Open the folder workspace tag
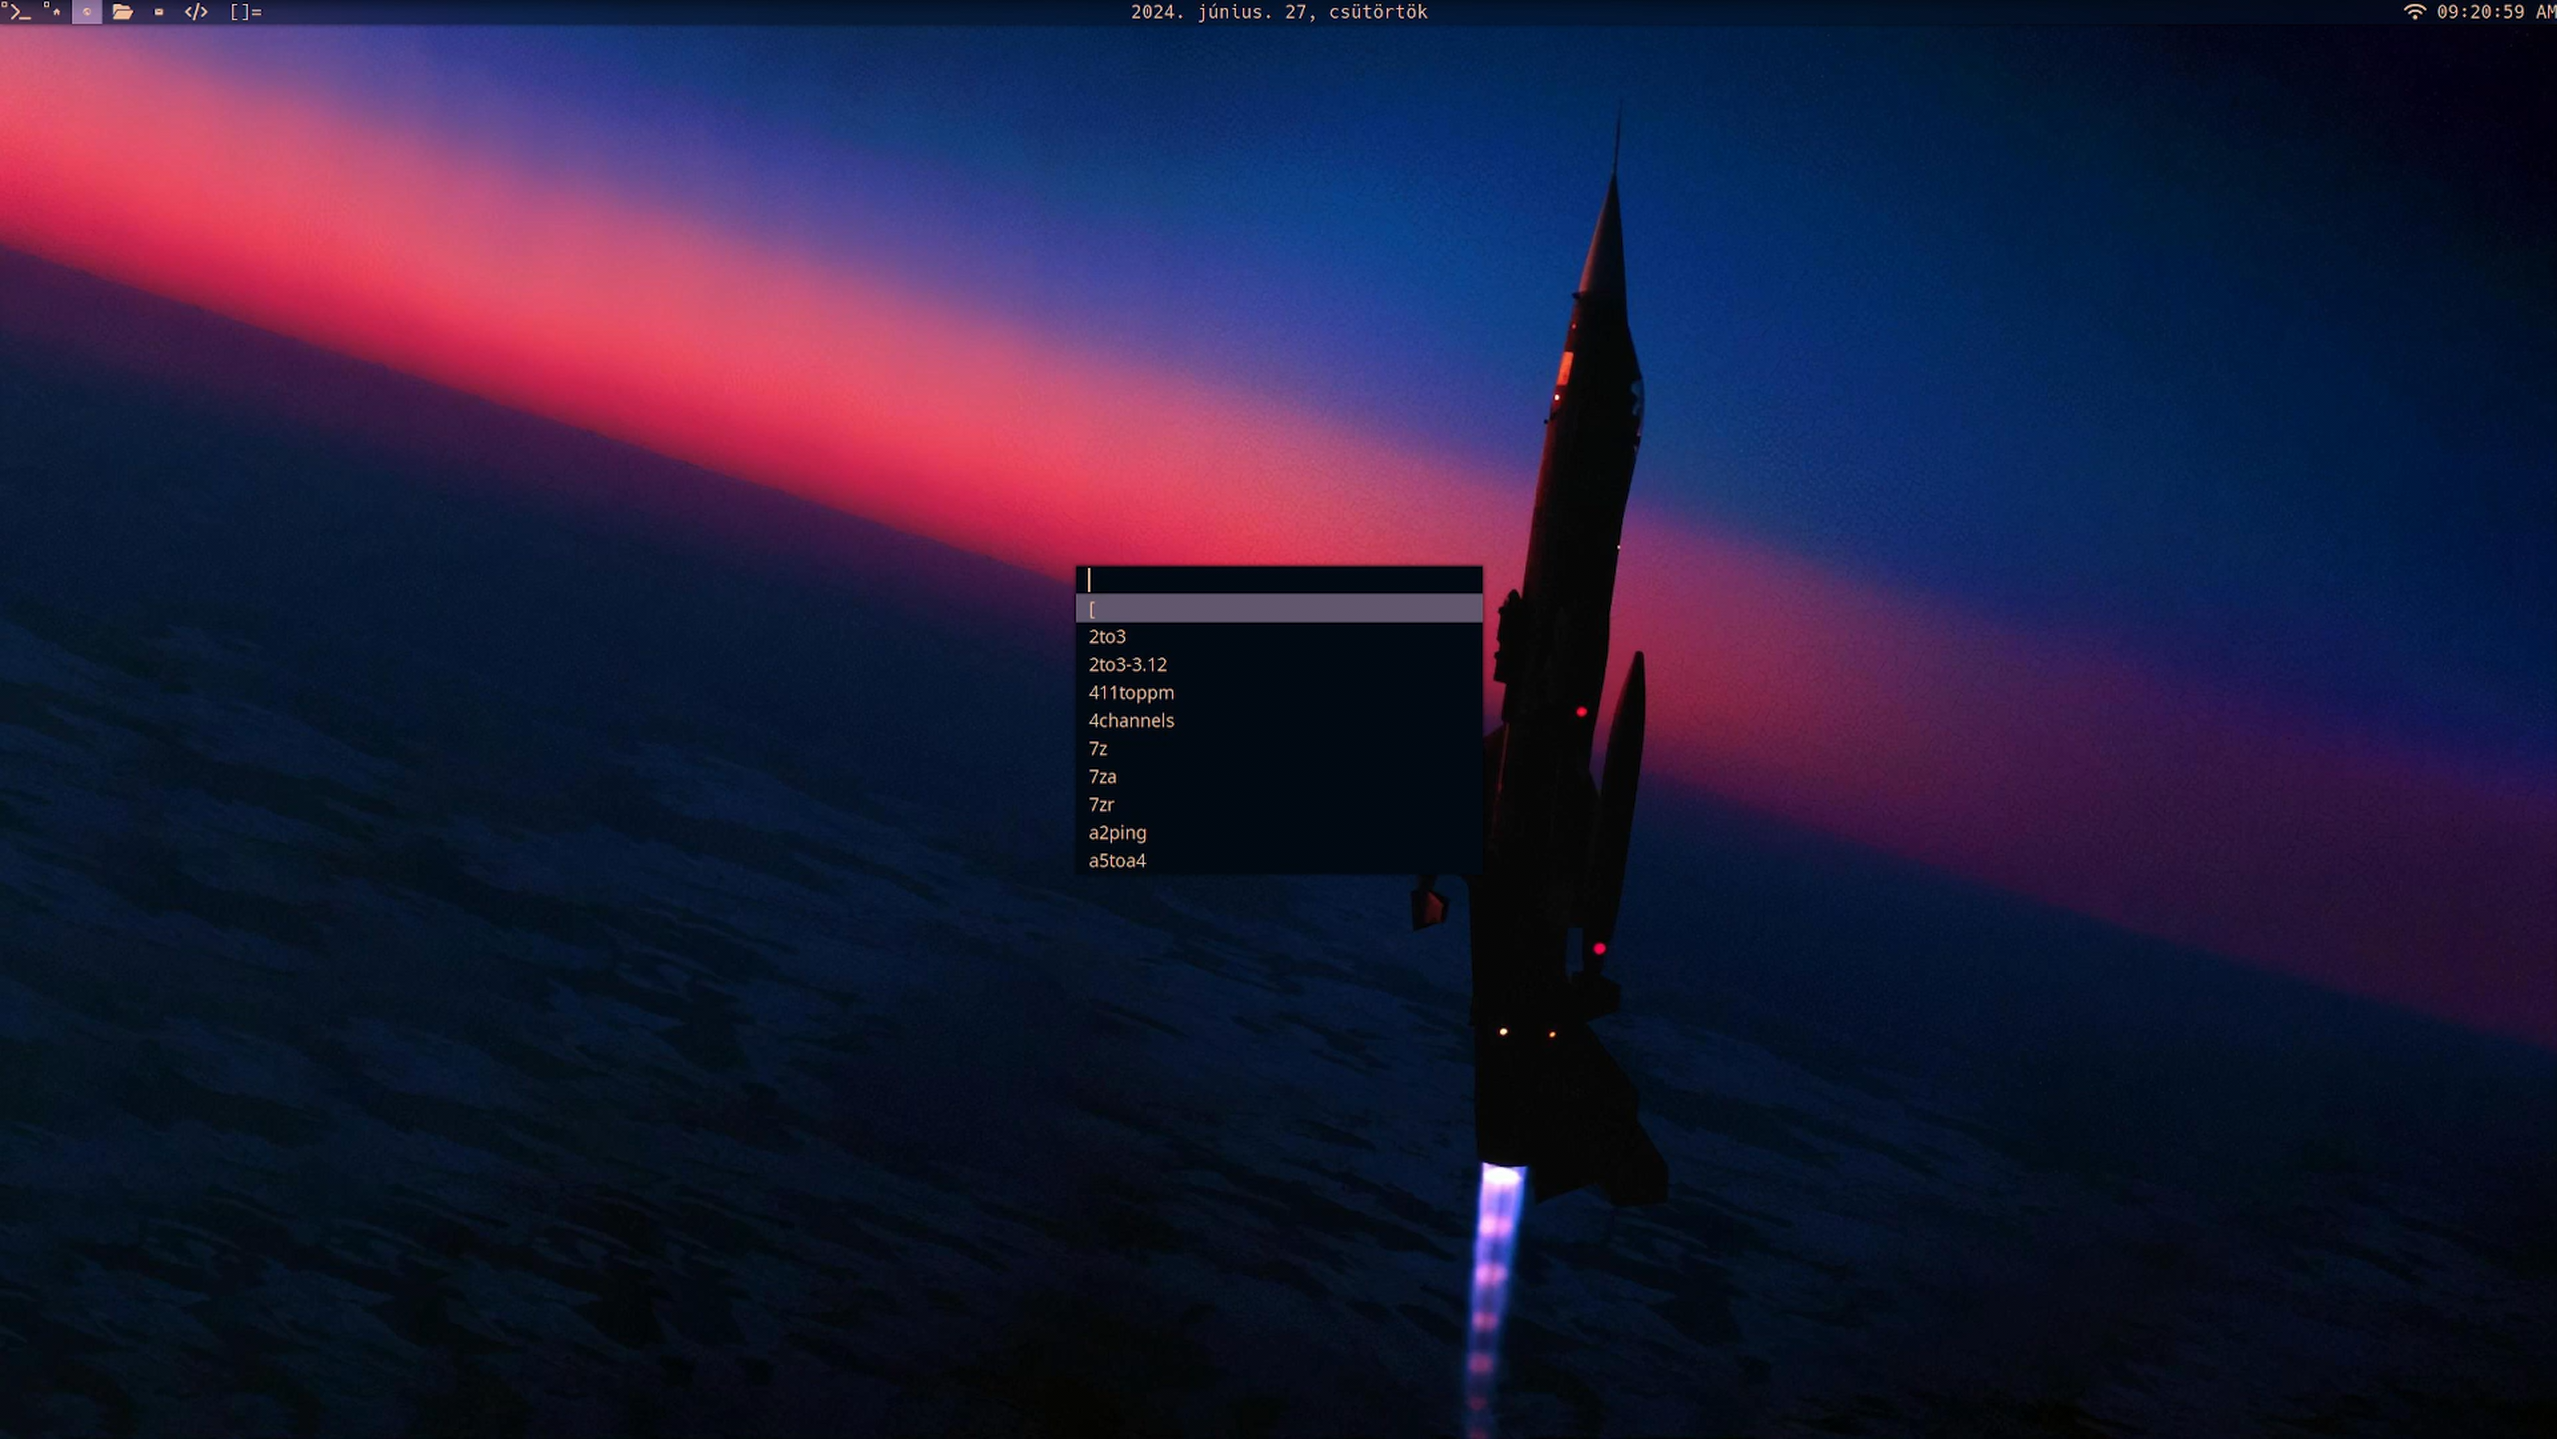The width and height of the screenshot is (2557, 1439). tap(122, 12)
